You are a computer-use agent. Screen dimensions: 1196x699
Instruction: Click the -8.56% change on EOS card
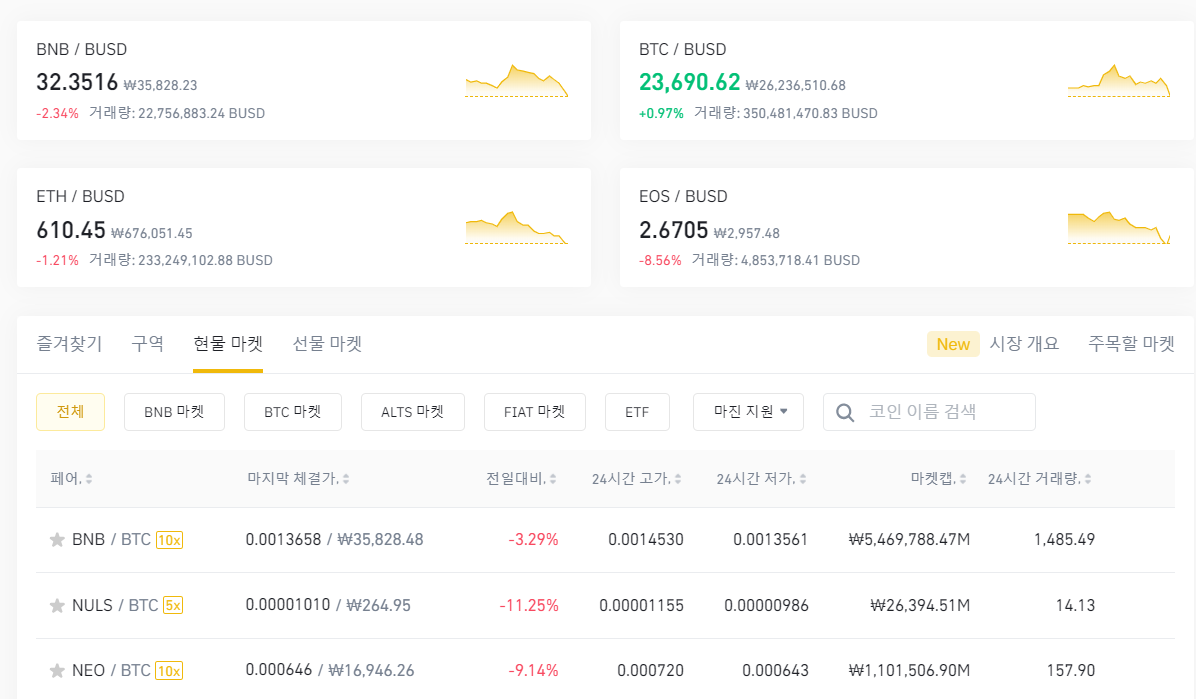(660, 261)
